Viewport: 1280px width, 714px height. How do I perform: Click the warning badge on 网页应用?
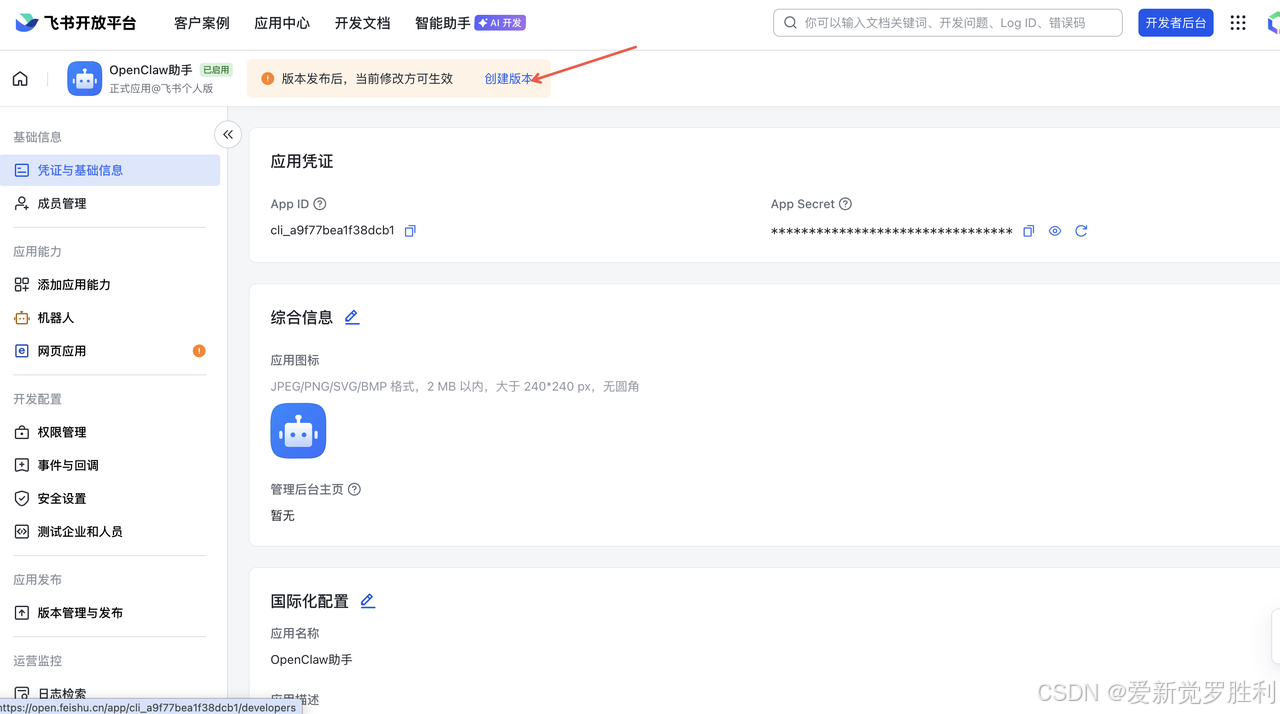click(199, 351)
